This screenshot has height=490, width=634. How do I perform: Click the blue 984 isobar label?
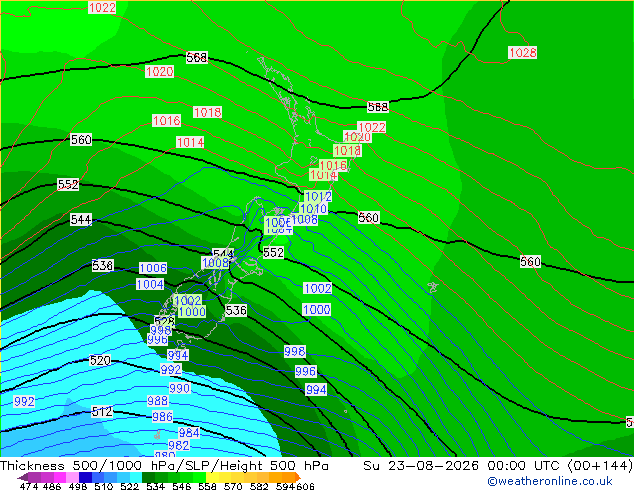click(189, 433)
